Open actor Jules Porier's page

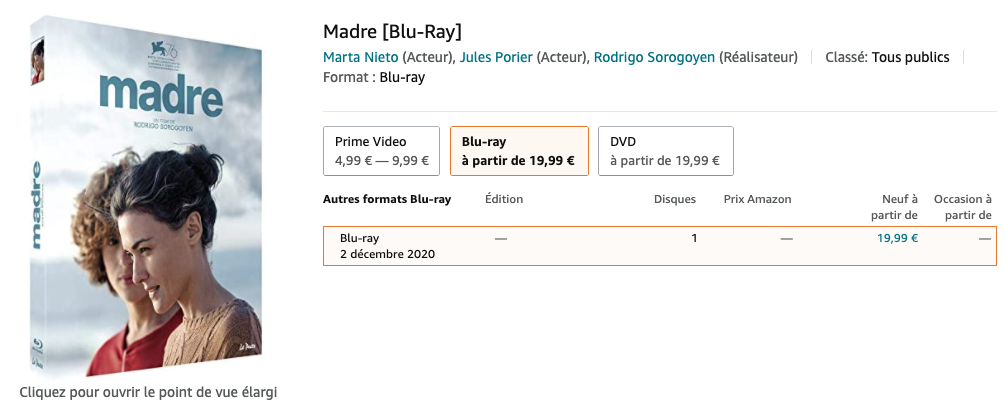click(x=496, y=57)
